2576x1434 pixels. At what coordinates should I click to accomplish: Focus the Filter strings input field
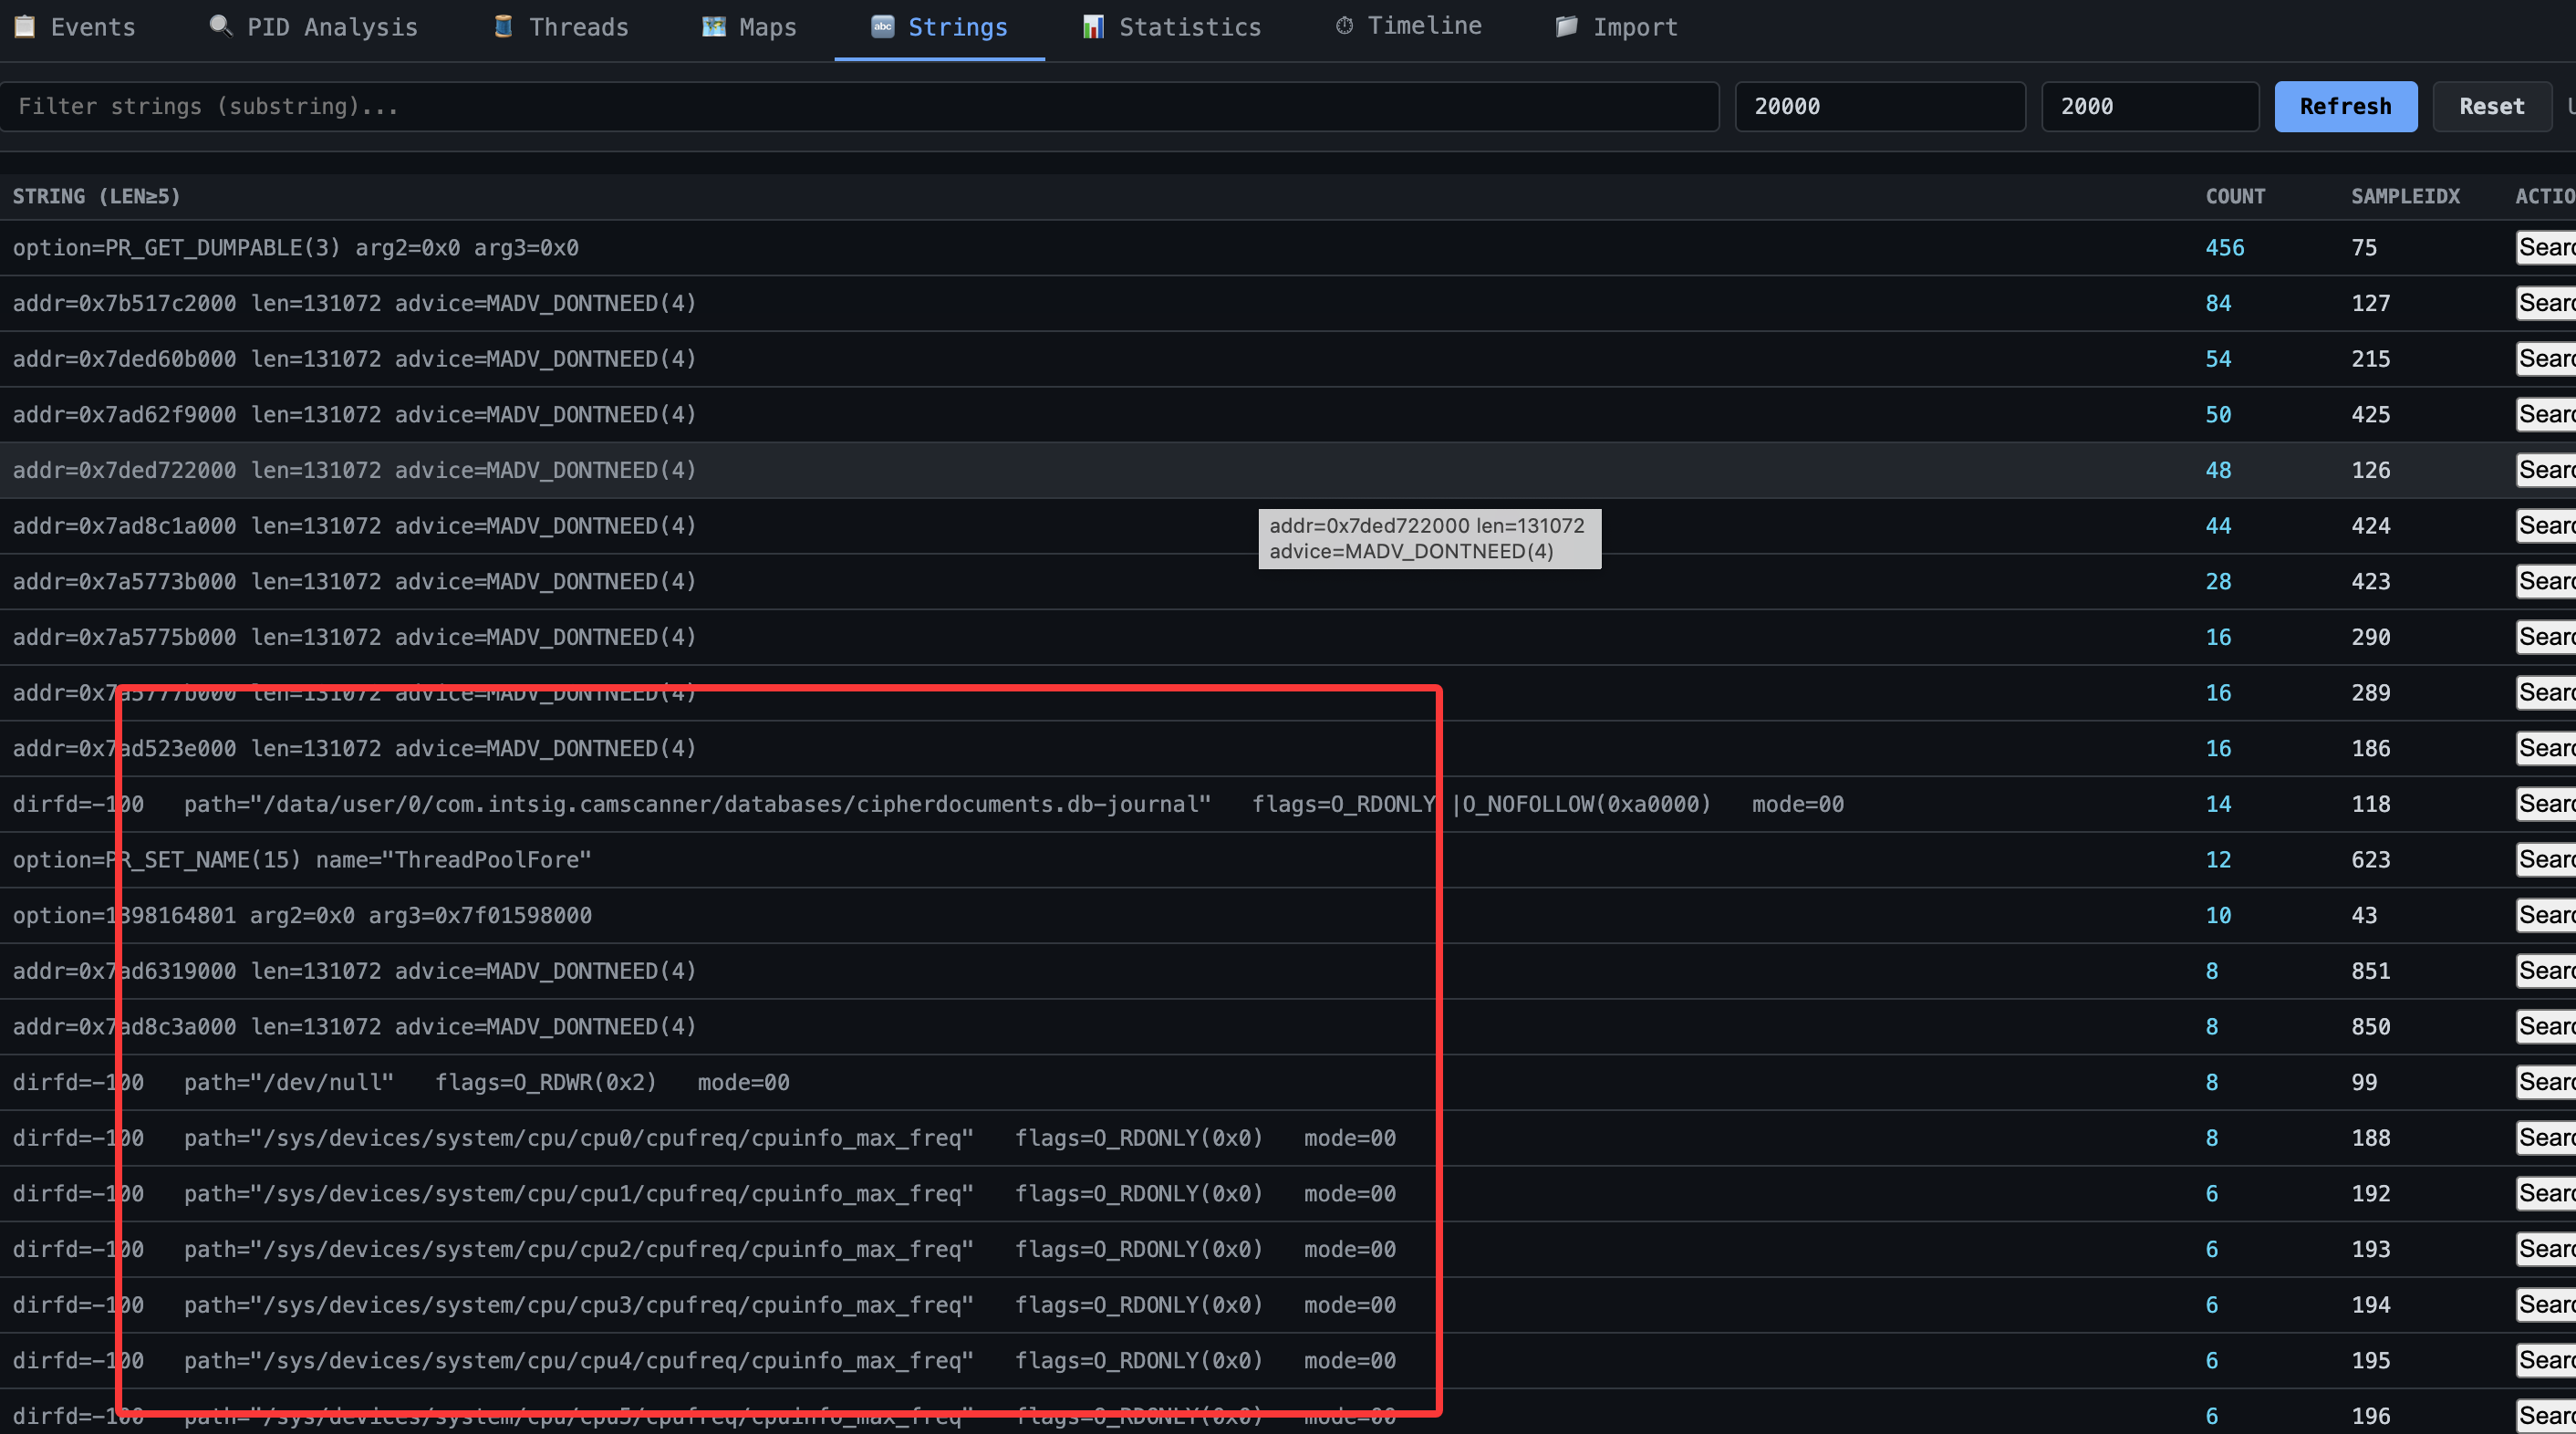860,106
